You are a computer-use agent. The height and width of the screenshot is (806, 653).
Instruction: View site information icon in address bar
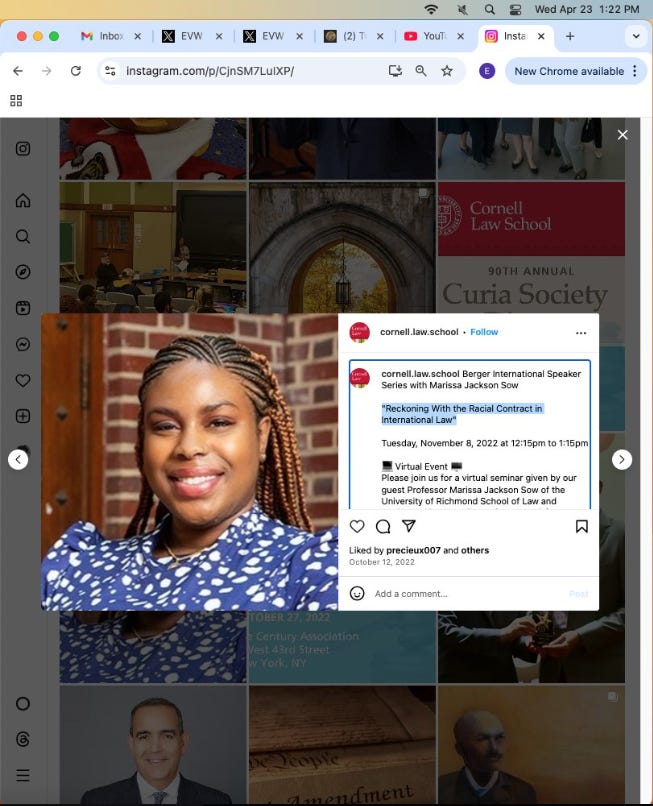(110, 71)
